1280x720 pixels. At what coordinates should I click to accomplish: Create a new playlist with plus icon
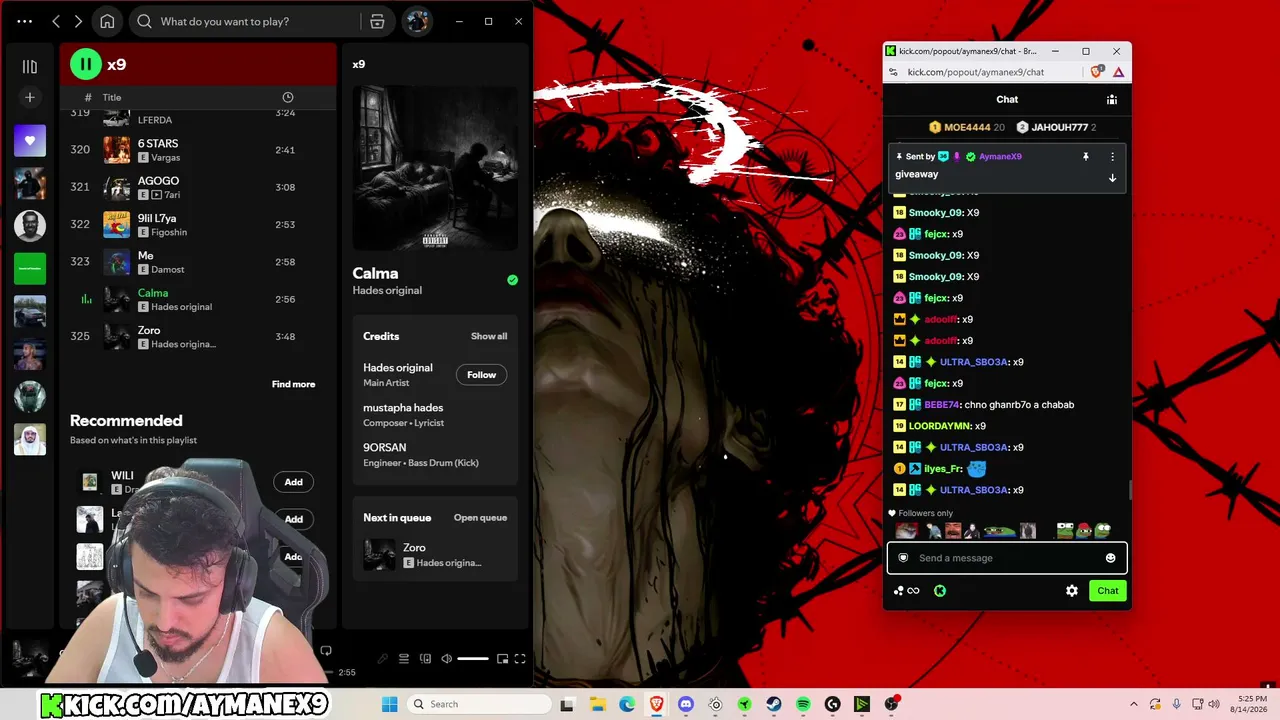[30, 97]
